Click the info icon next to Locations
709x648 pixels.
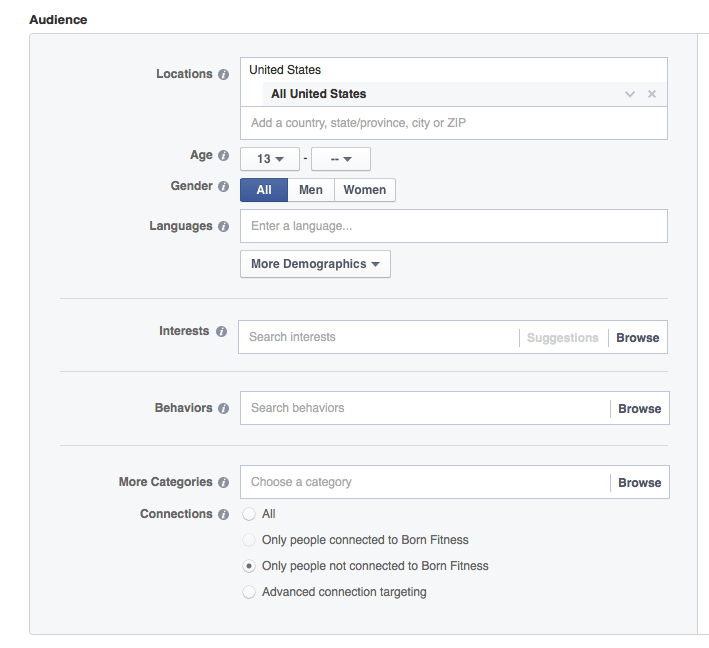[223, 74]
